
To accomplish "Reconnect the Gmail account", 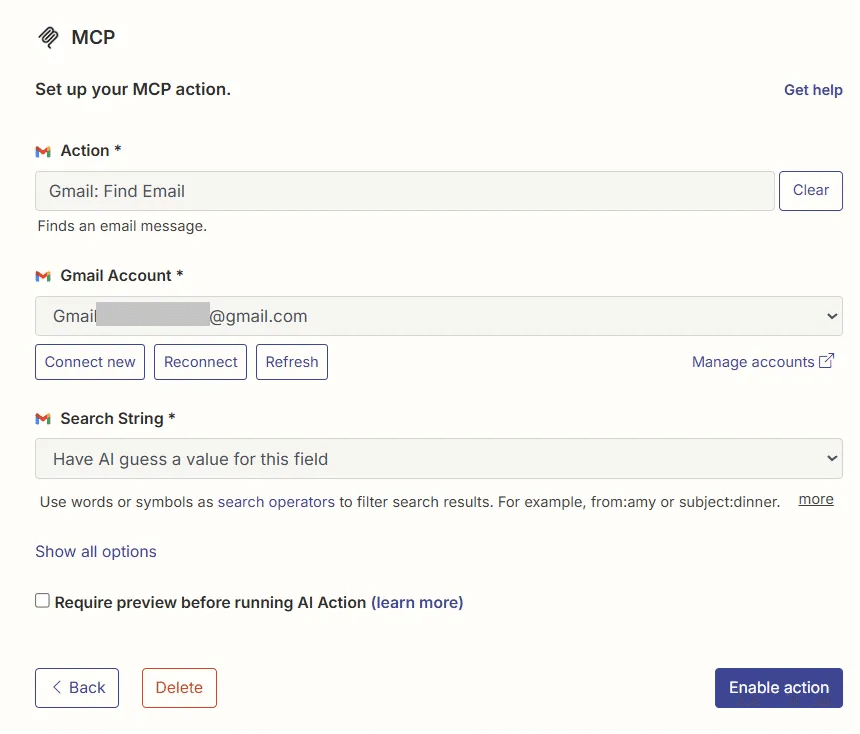I will point(200,361).
